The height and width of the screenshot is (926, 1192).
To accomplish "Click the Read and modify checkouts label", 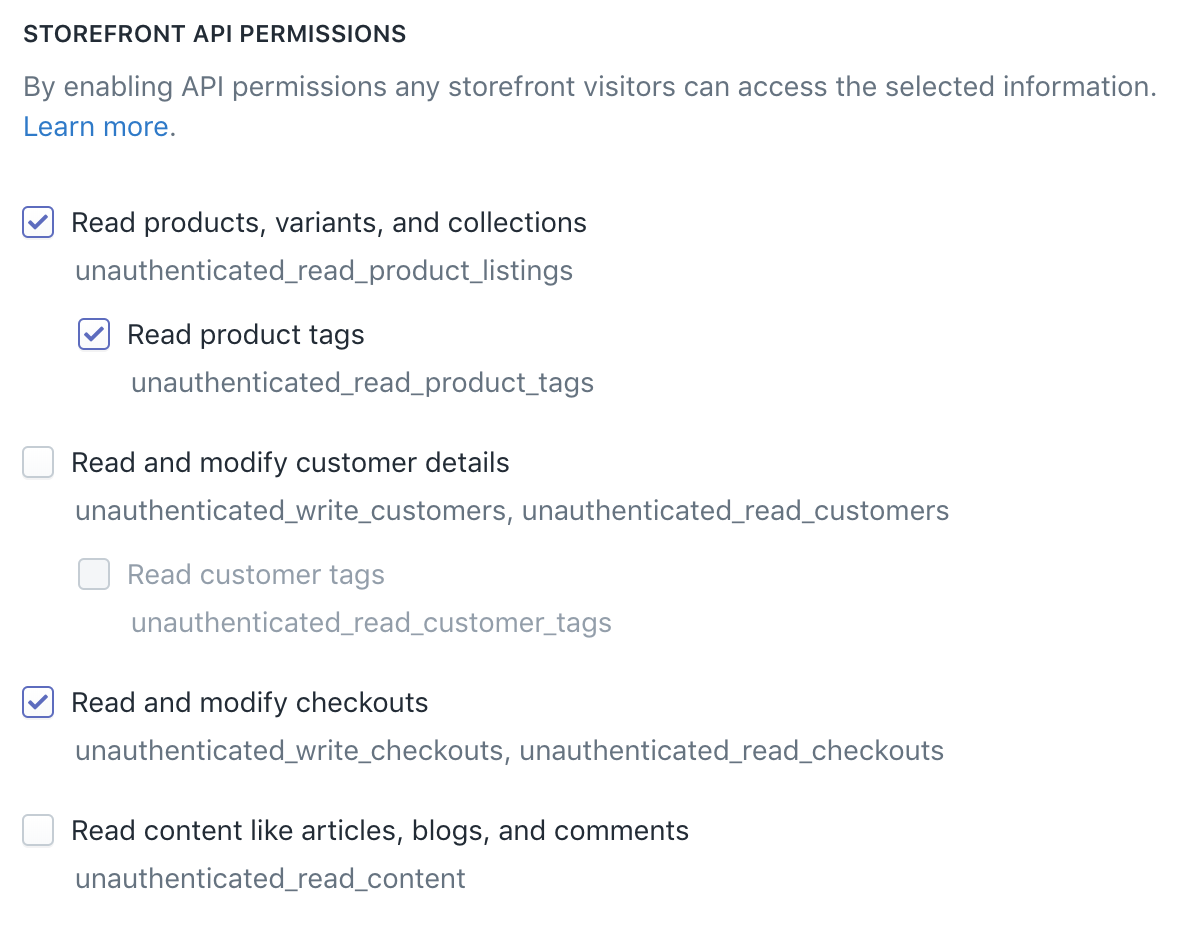I will coord(249,702).
